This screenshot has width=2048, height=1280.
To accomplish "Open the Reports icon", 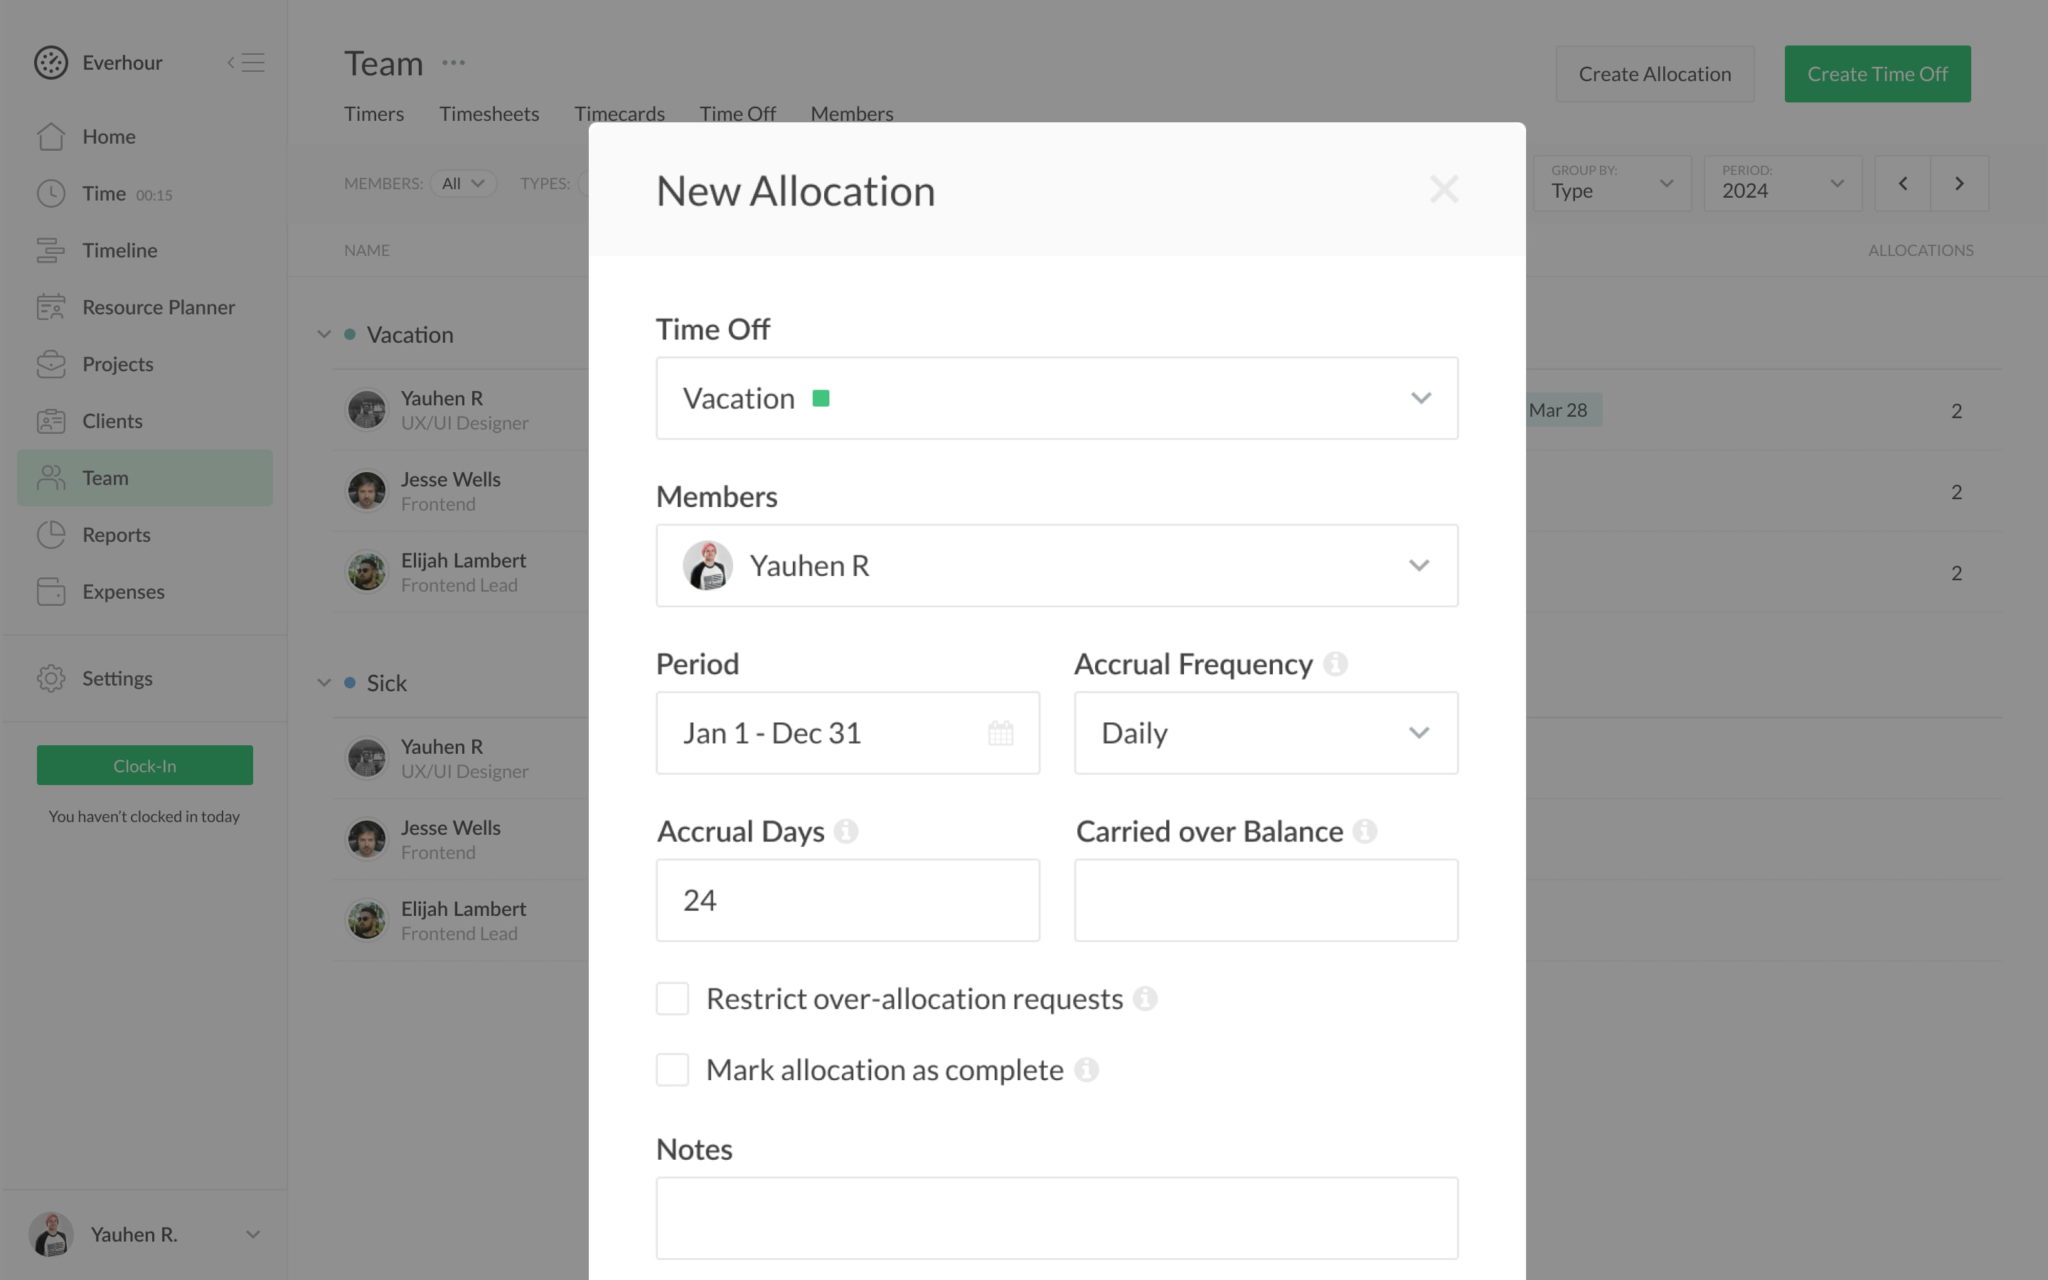I will pyautogui.click(x=50, y=534).
